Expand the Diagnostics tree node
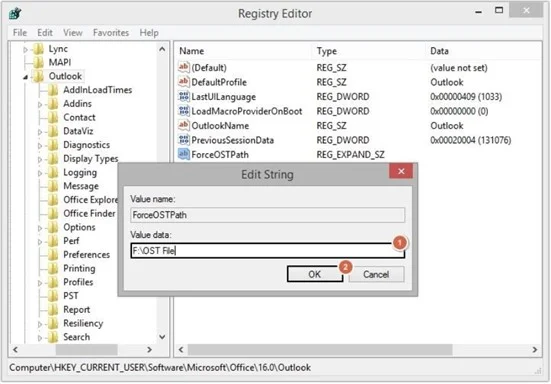 coord(40,145)
